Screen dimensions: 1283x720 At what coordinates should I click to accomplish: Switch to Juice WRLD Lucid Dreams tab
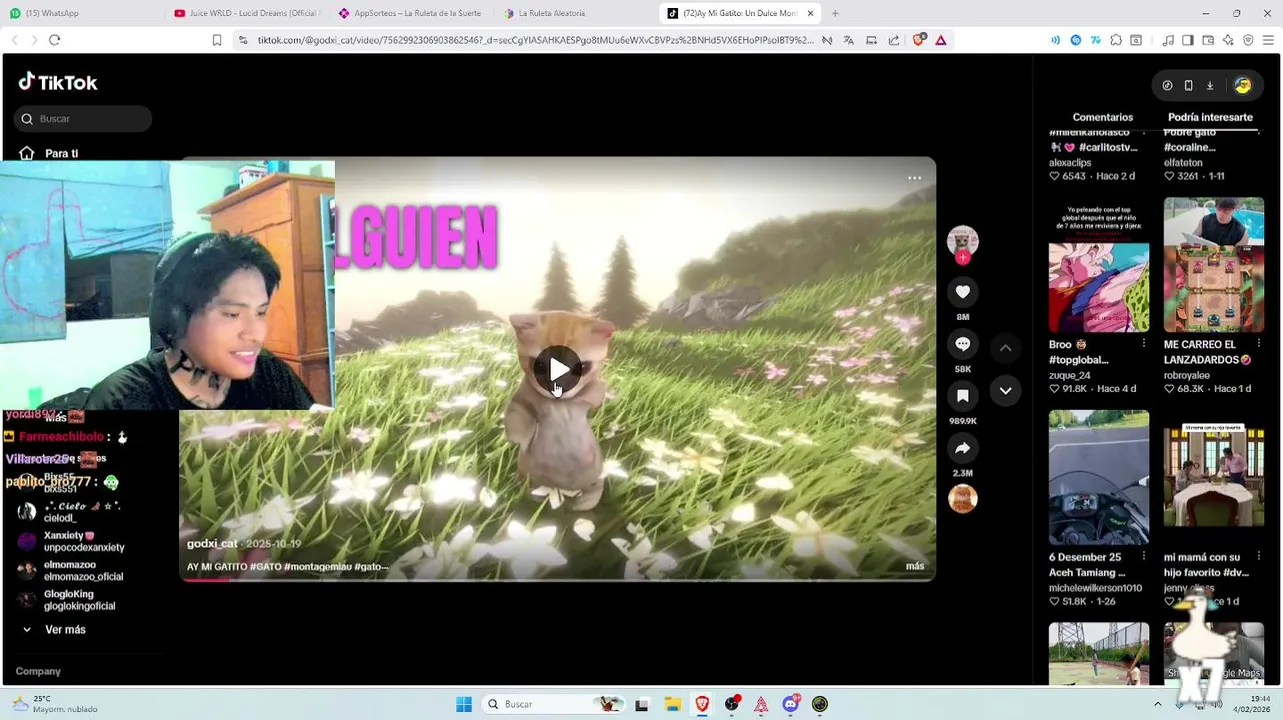pyautogui.click(x=247, y=13)
